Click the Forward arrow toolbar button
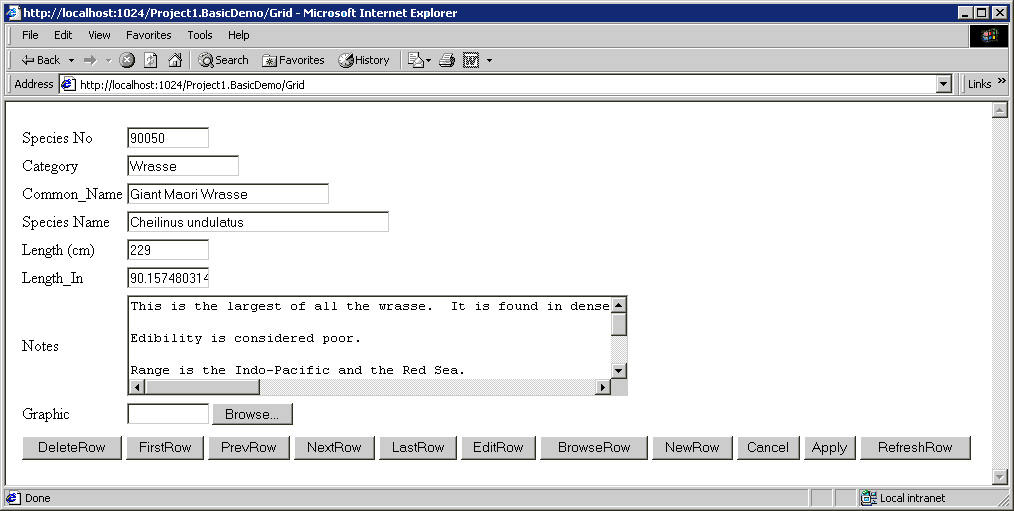The height and width of the screenshot is (511, 1014). point(90,60)
